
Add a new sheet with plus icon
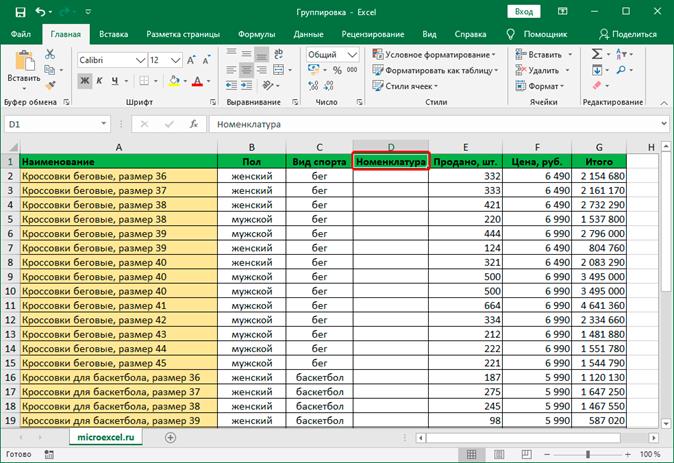(170, 438)
